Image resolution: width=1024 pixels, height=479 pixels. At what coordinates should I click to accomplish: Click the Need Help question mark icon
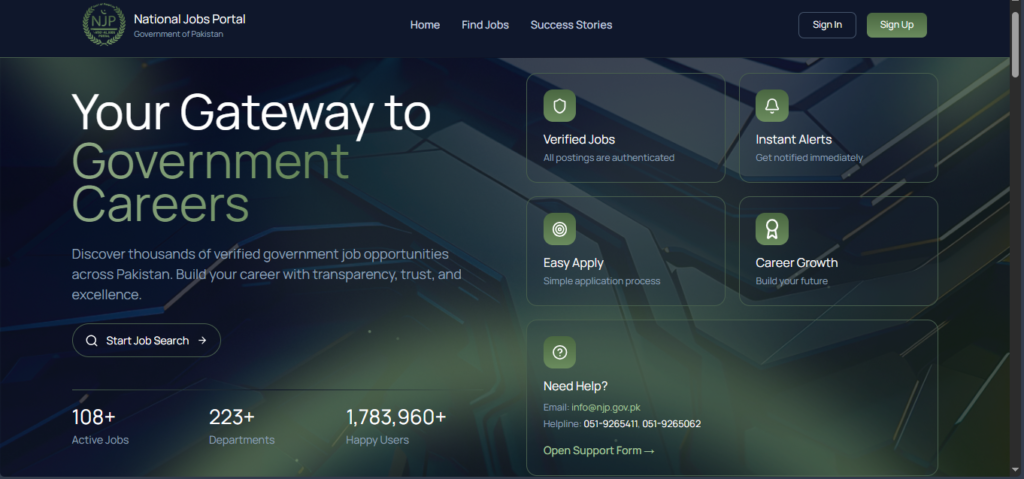click(560, 353)
